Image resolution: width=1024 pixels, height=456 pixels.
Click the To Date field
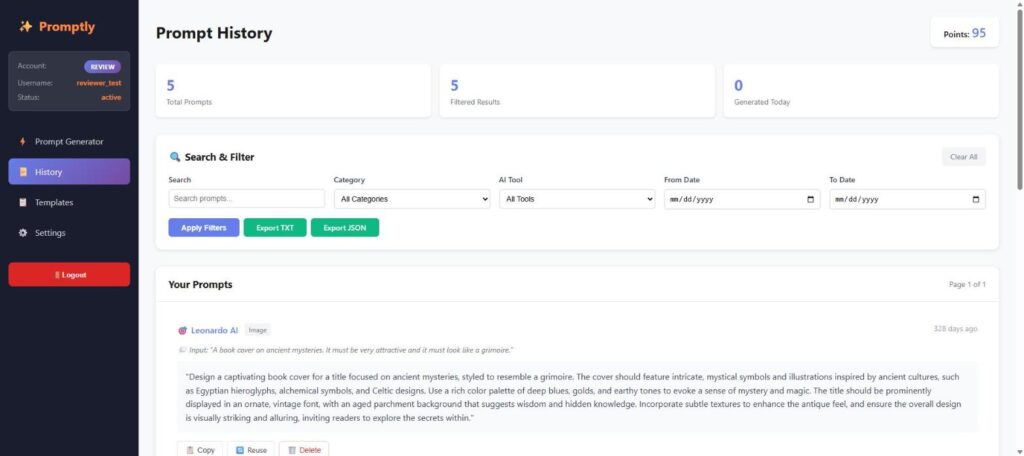[x=907, y=199]
